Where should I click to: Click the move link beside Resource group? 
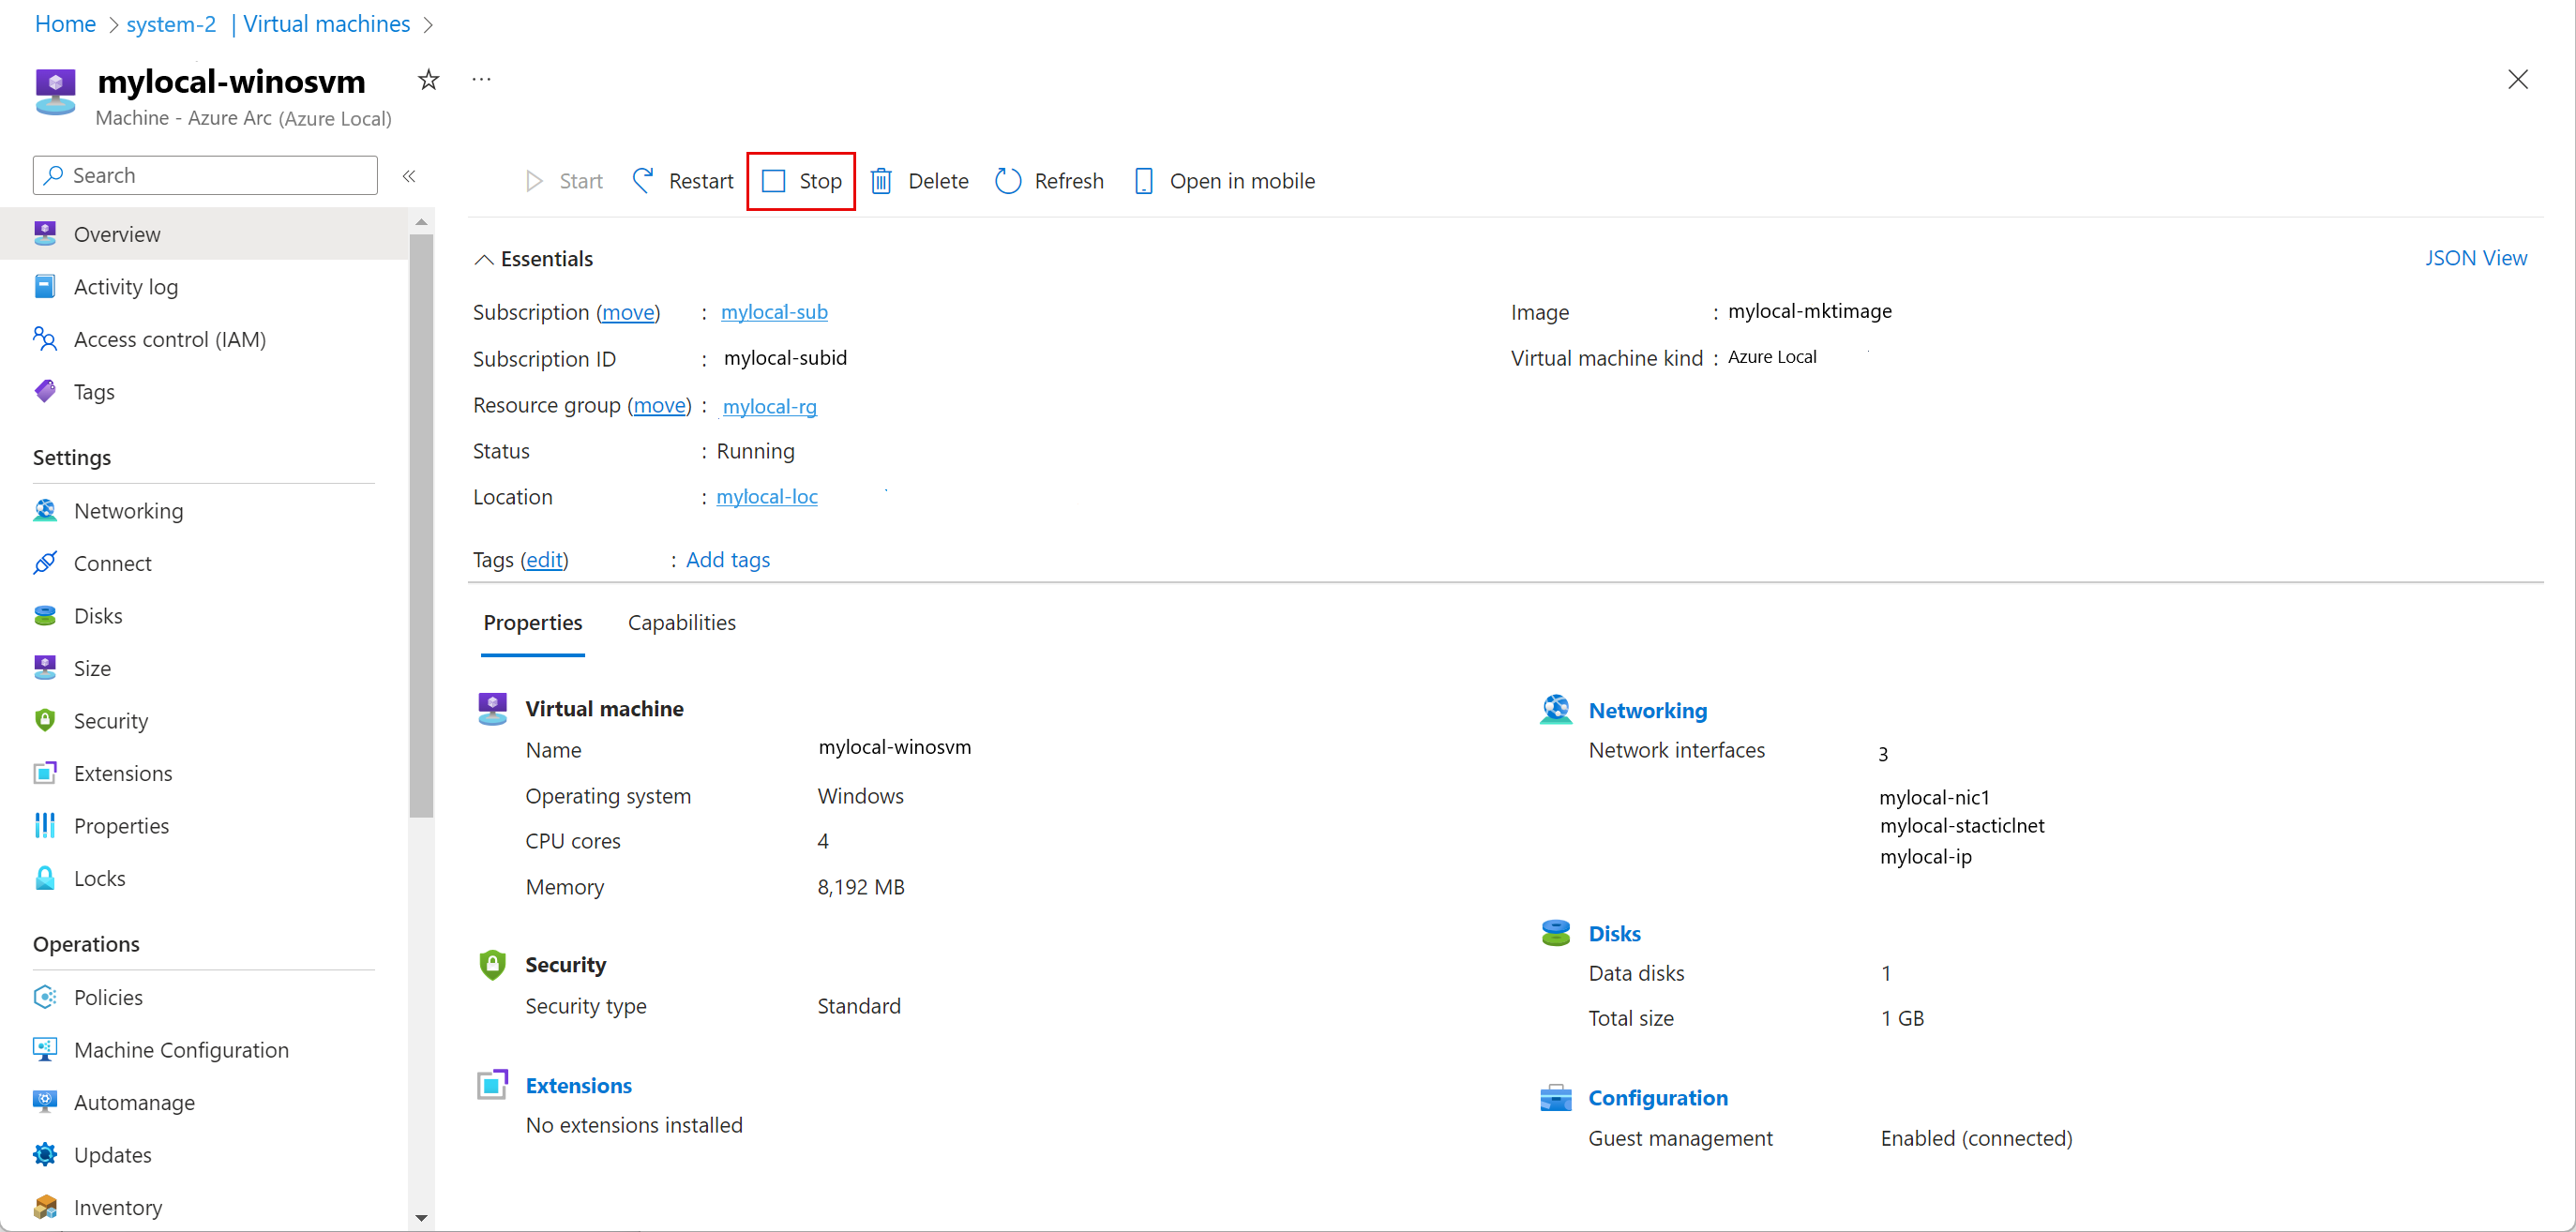660,405
